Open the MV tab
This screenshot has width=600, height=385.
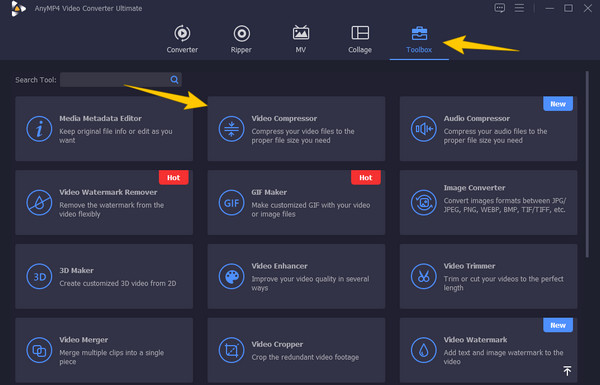click(301, 39)
